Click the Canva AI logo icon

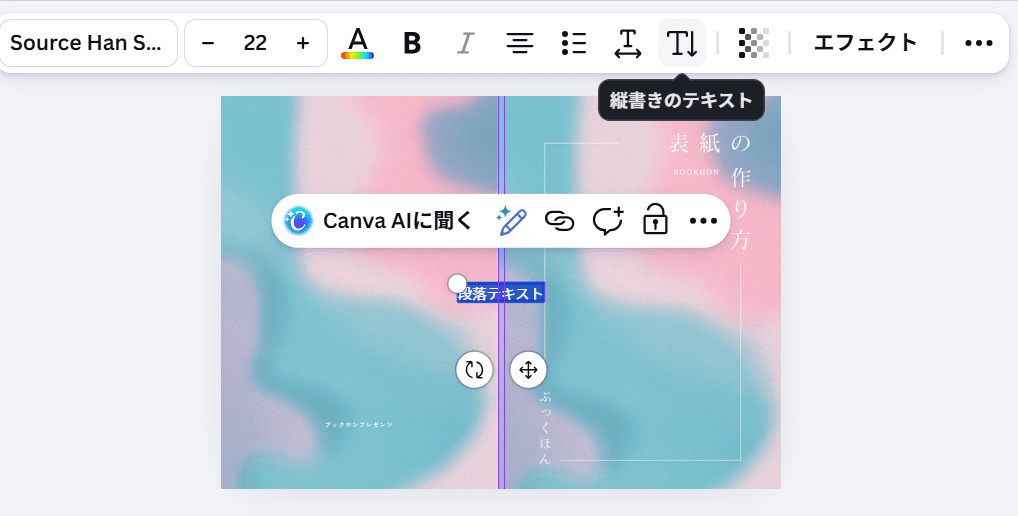click(299, 221)
